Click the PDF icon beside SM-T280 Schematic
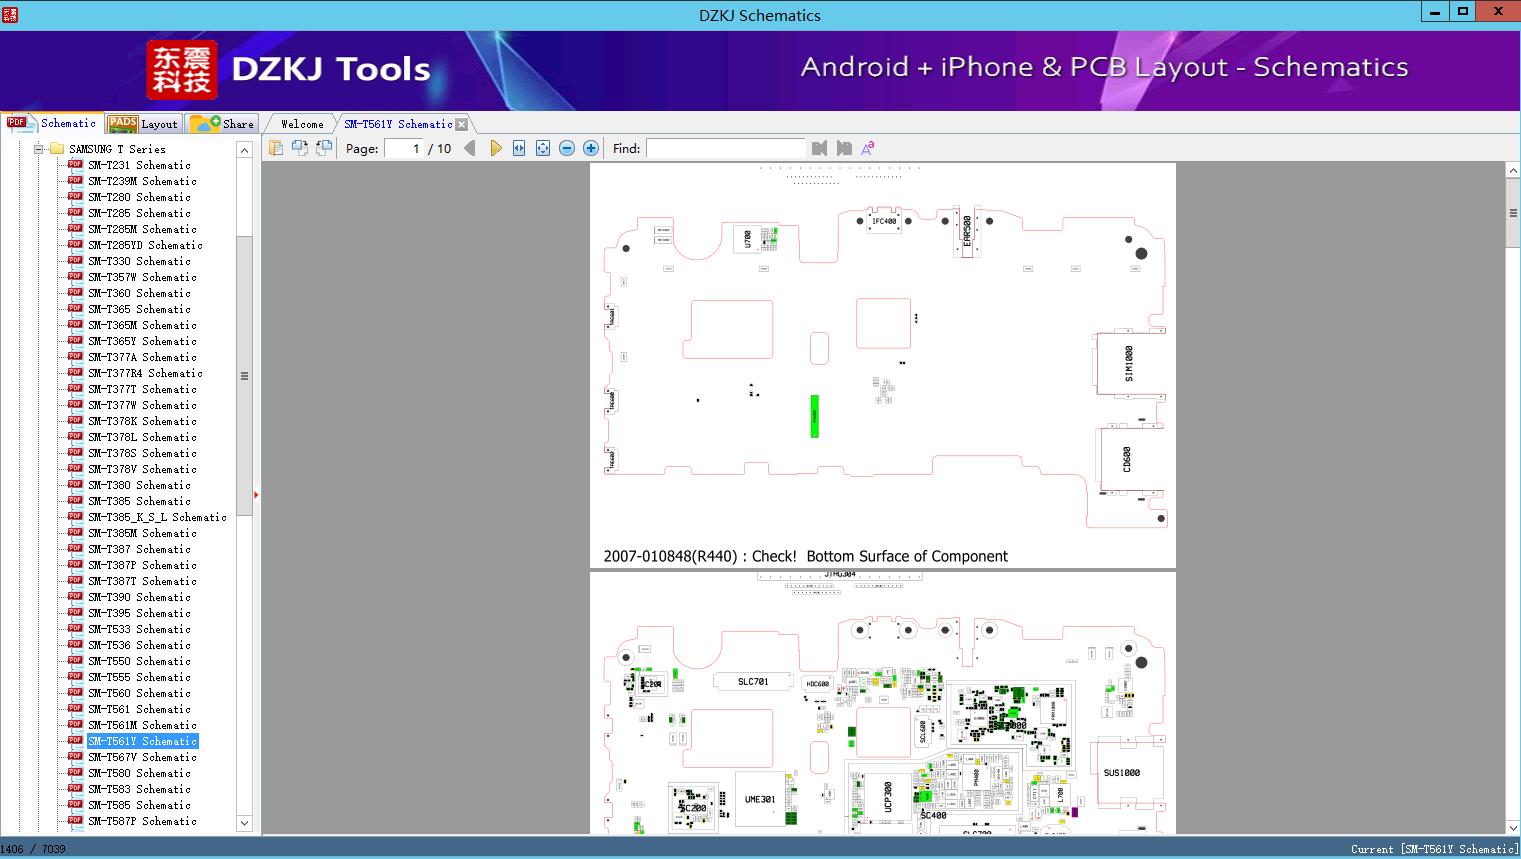Screen dimensions: 1521x859 coord(75,197)
